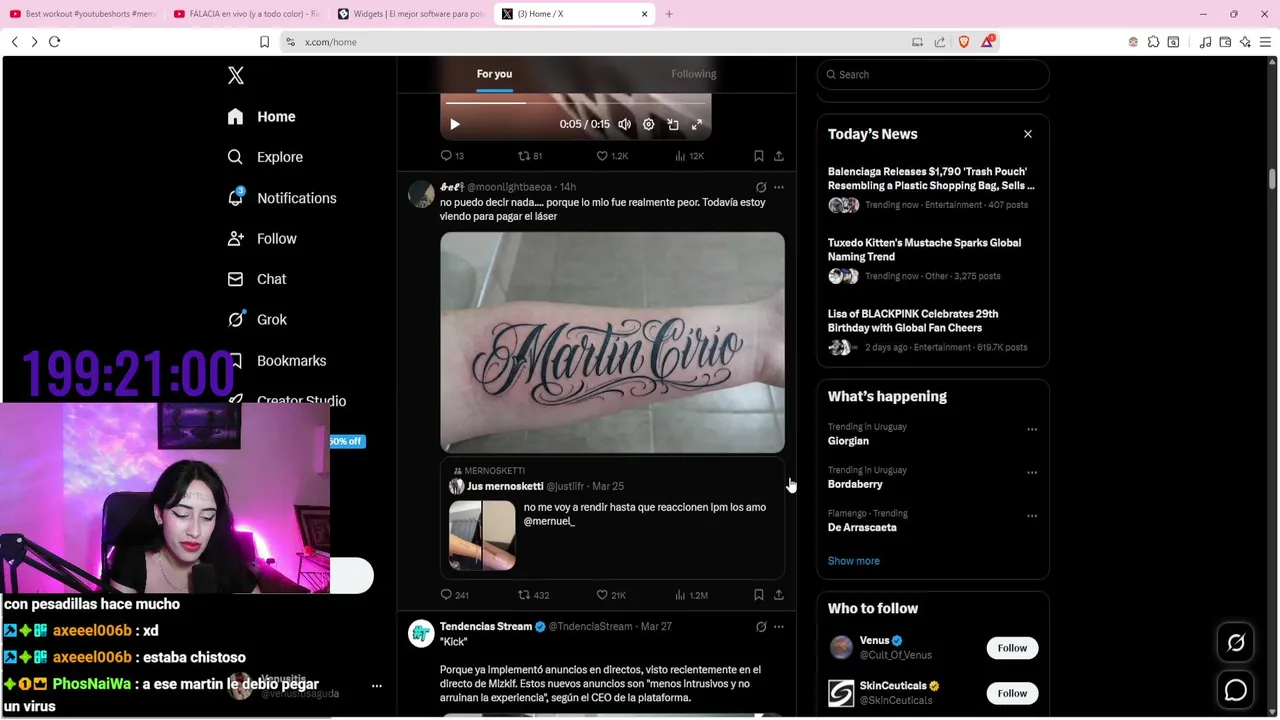View analytics of post with 12K views

coord(689,156)
